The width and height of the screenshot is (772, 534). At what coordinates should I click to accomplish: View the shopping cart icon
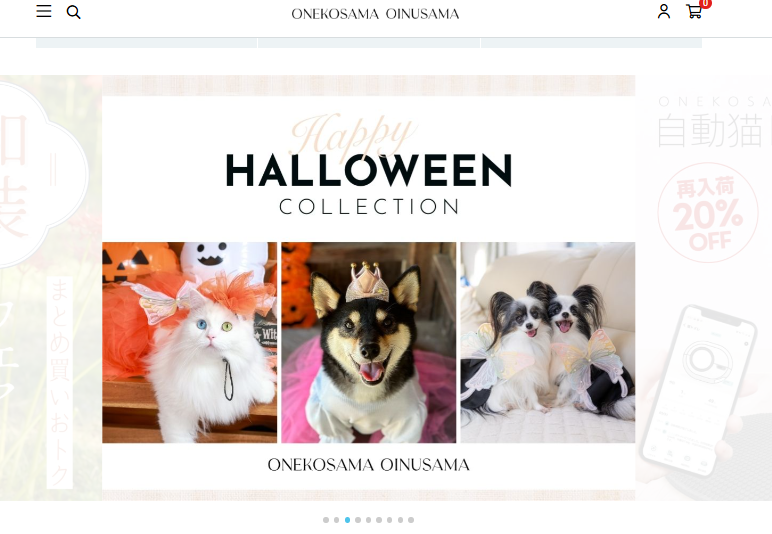click(694, 11)
